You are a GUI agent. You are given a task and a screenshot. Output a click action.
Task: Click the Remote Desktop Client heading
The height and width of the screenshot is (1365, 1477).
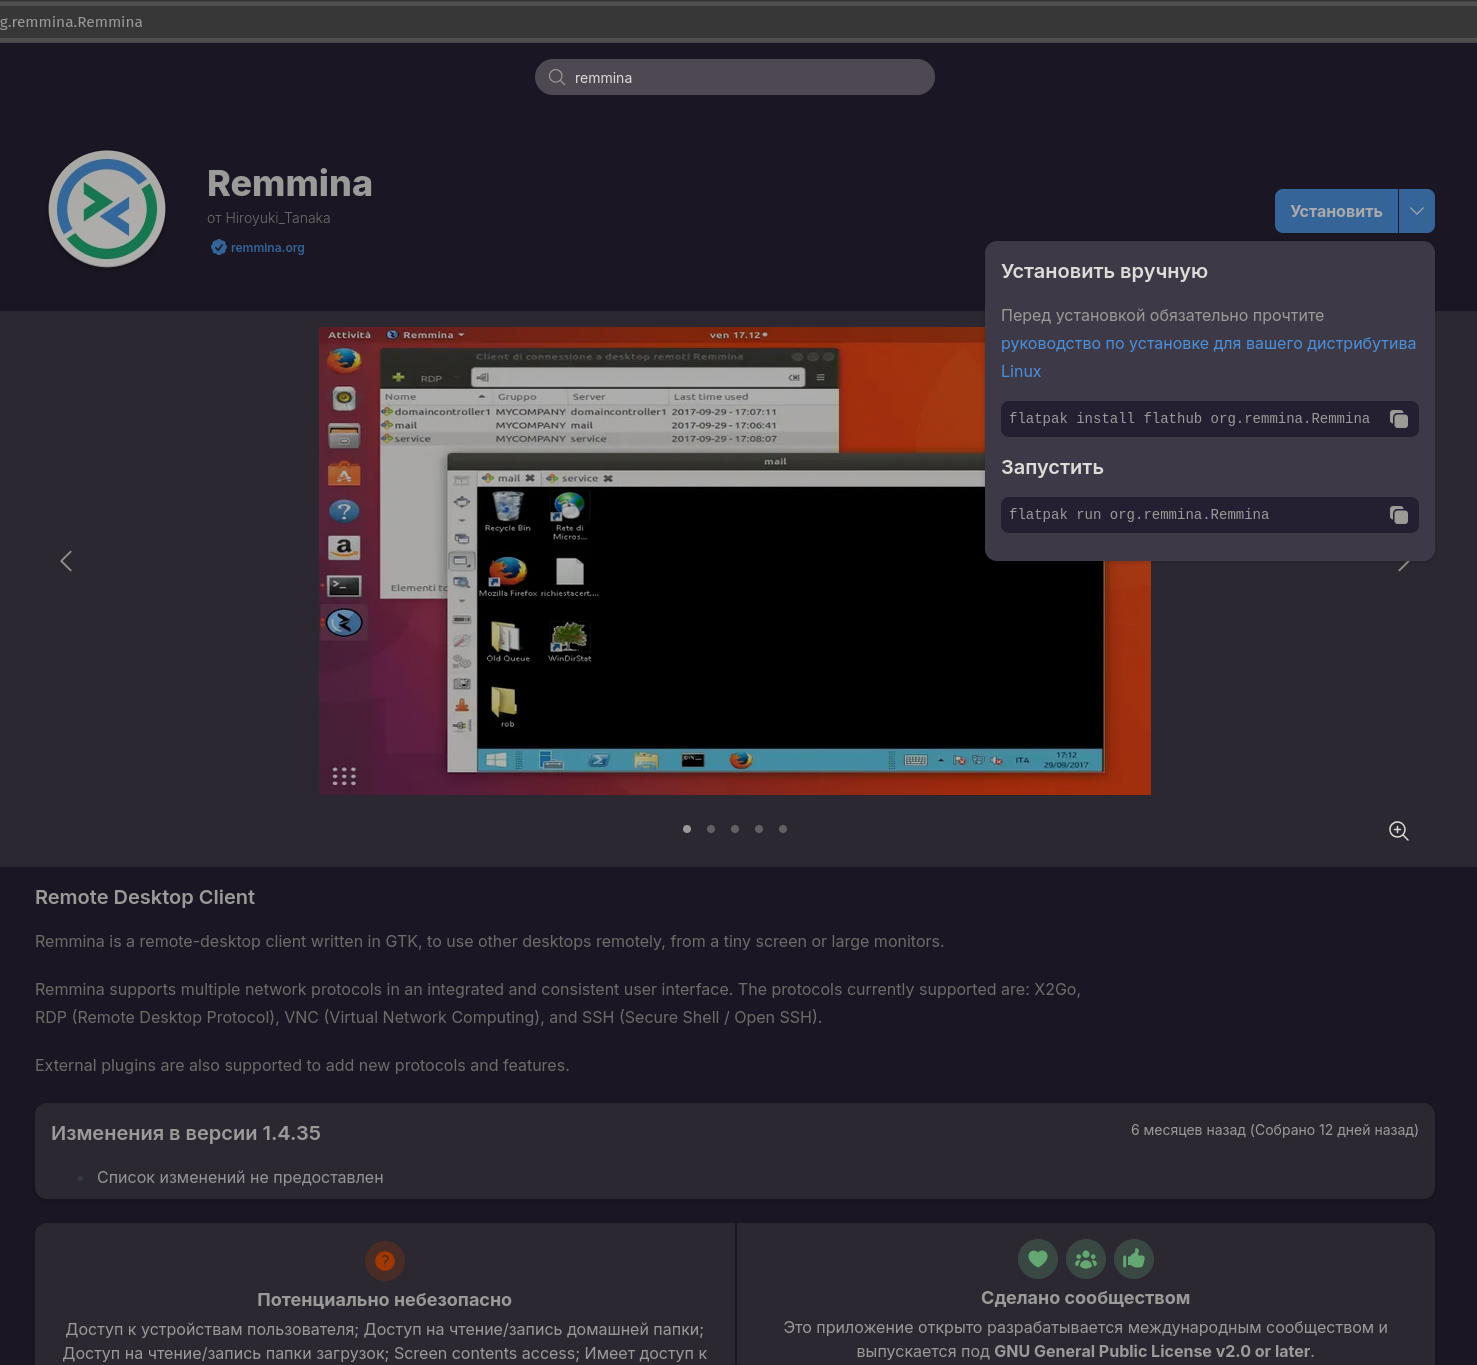pos(145,897)
